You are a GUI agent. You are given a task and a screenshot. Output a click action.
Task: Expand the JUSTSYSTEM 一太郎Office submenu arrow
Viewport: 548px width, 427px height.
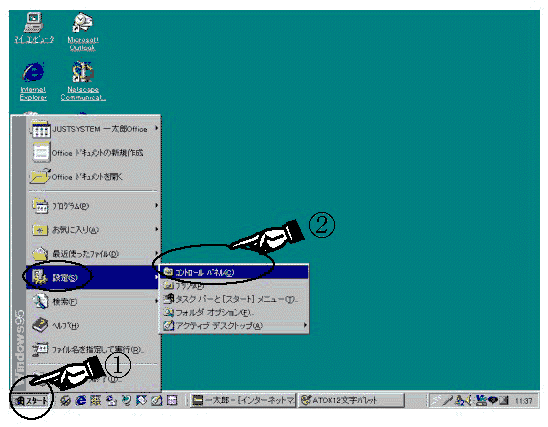[157, 129]
